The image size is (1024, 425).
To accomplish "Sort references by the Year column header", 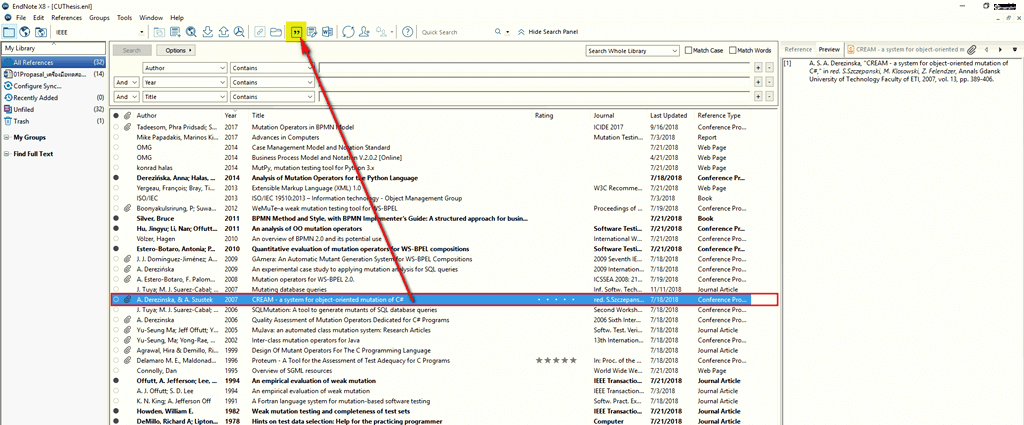I will (x=231, y=116).
